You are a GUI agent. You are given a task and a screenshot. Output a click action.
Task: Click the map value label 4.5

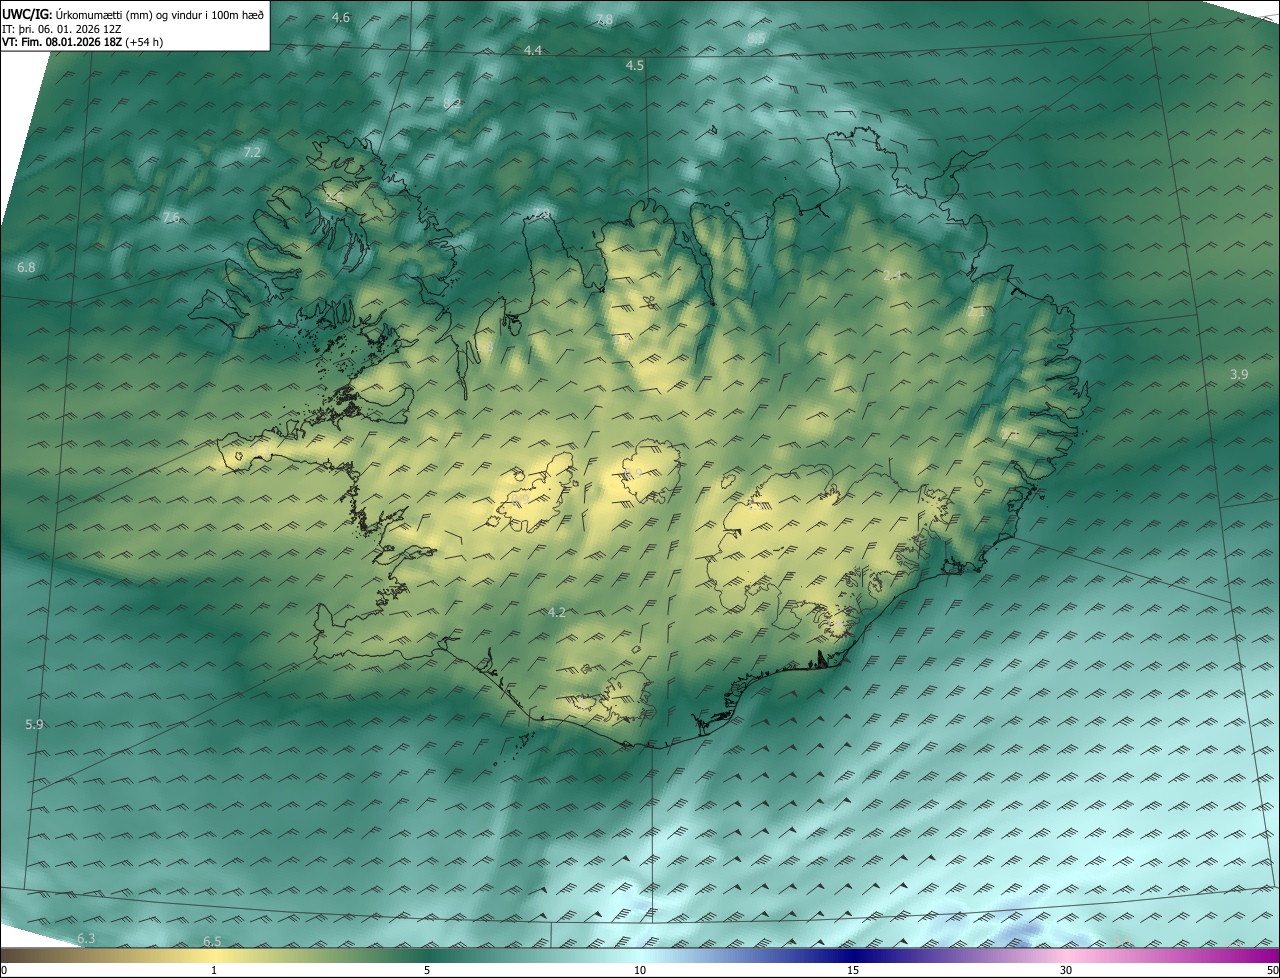point(635,65)
